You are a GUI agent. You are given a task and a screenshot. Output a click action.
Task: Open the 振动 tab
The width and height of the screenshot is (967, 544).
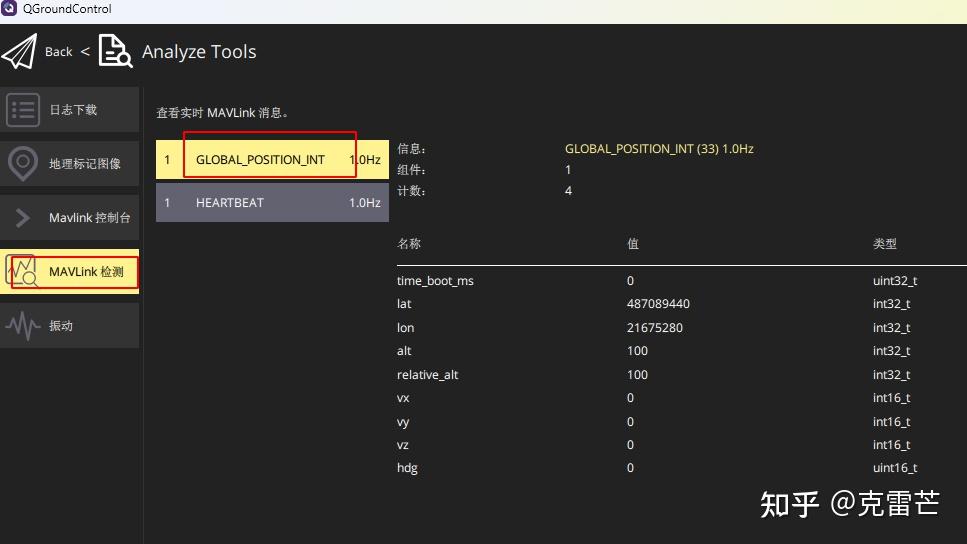61,326
